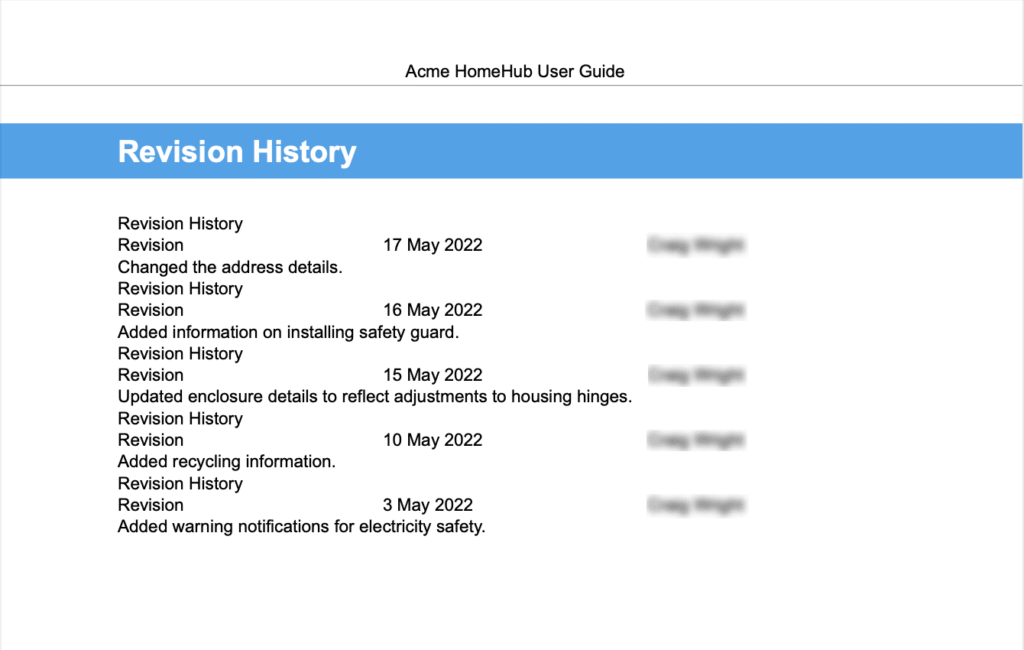Click the first "Revision History" list label
Image resolution: width=1024 pixels, height=650 pixels.
click(x=180, y=223)
